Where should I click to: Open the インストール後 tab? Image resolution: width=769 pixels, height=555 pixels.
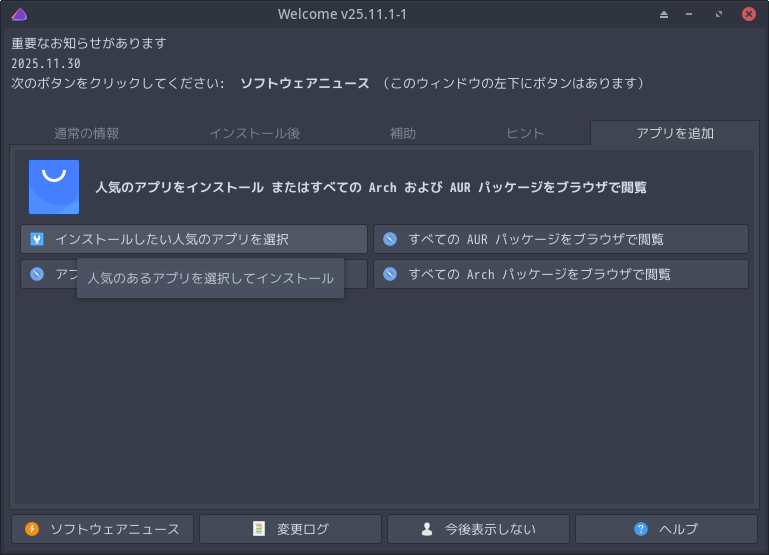[x=255, y=133]
